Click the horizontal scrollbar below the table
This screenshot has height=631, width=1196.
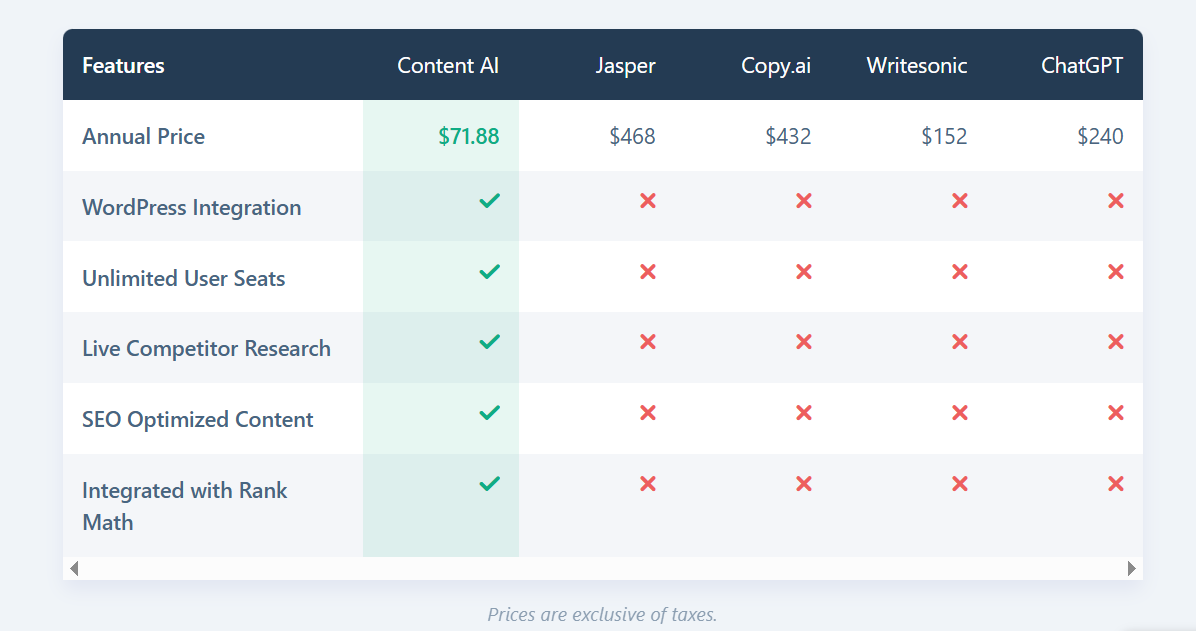pyautogui.click(x=600, y=568)
